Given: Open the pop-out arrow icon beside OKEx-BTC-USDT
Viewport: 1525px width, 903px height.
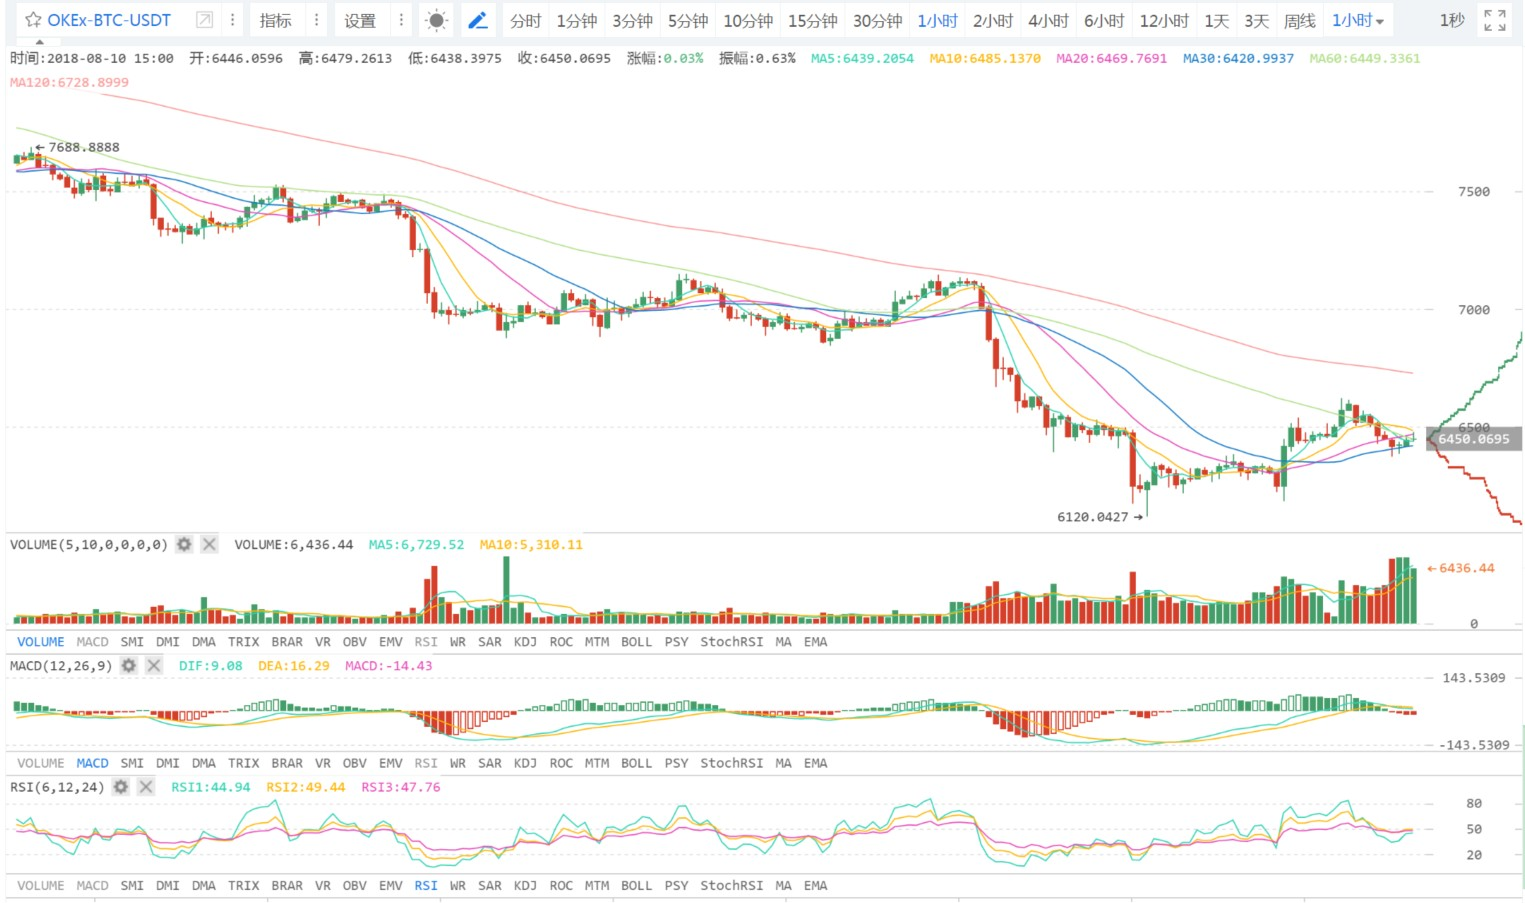Looking at the screenshot, I should point(204,20).
